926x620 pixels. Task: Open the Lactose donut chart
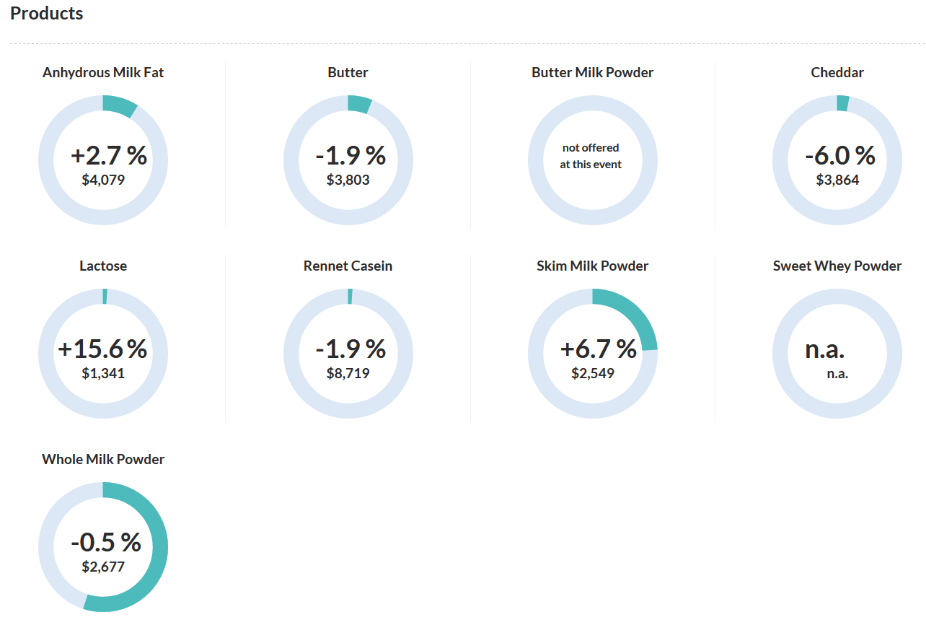tap(103, 353)
